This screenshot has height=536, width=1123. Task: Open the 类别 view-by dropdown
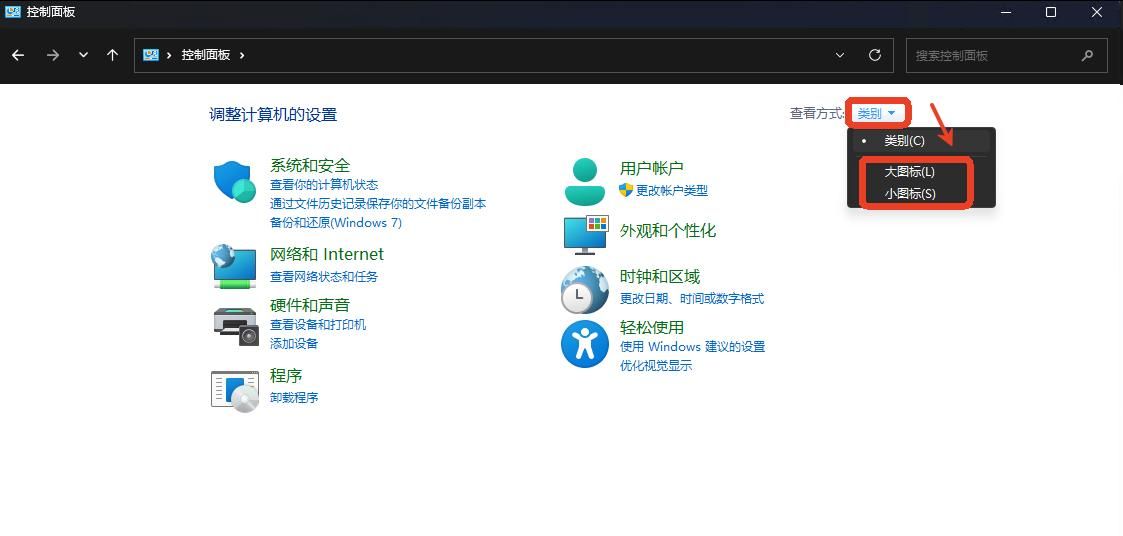[x=877, y=113]
